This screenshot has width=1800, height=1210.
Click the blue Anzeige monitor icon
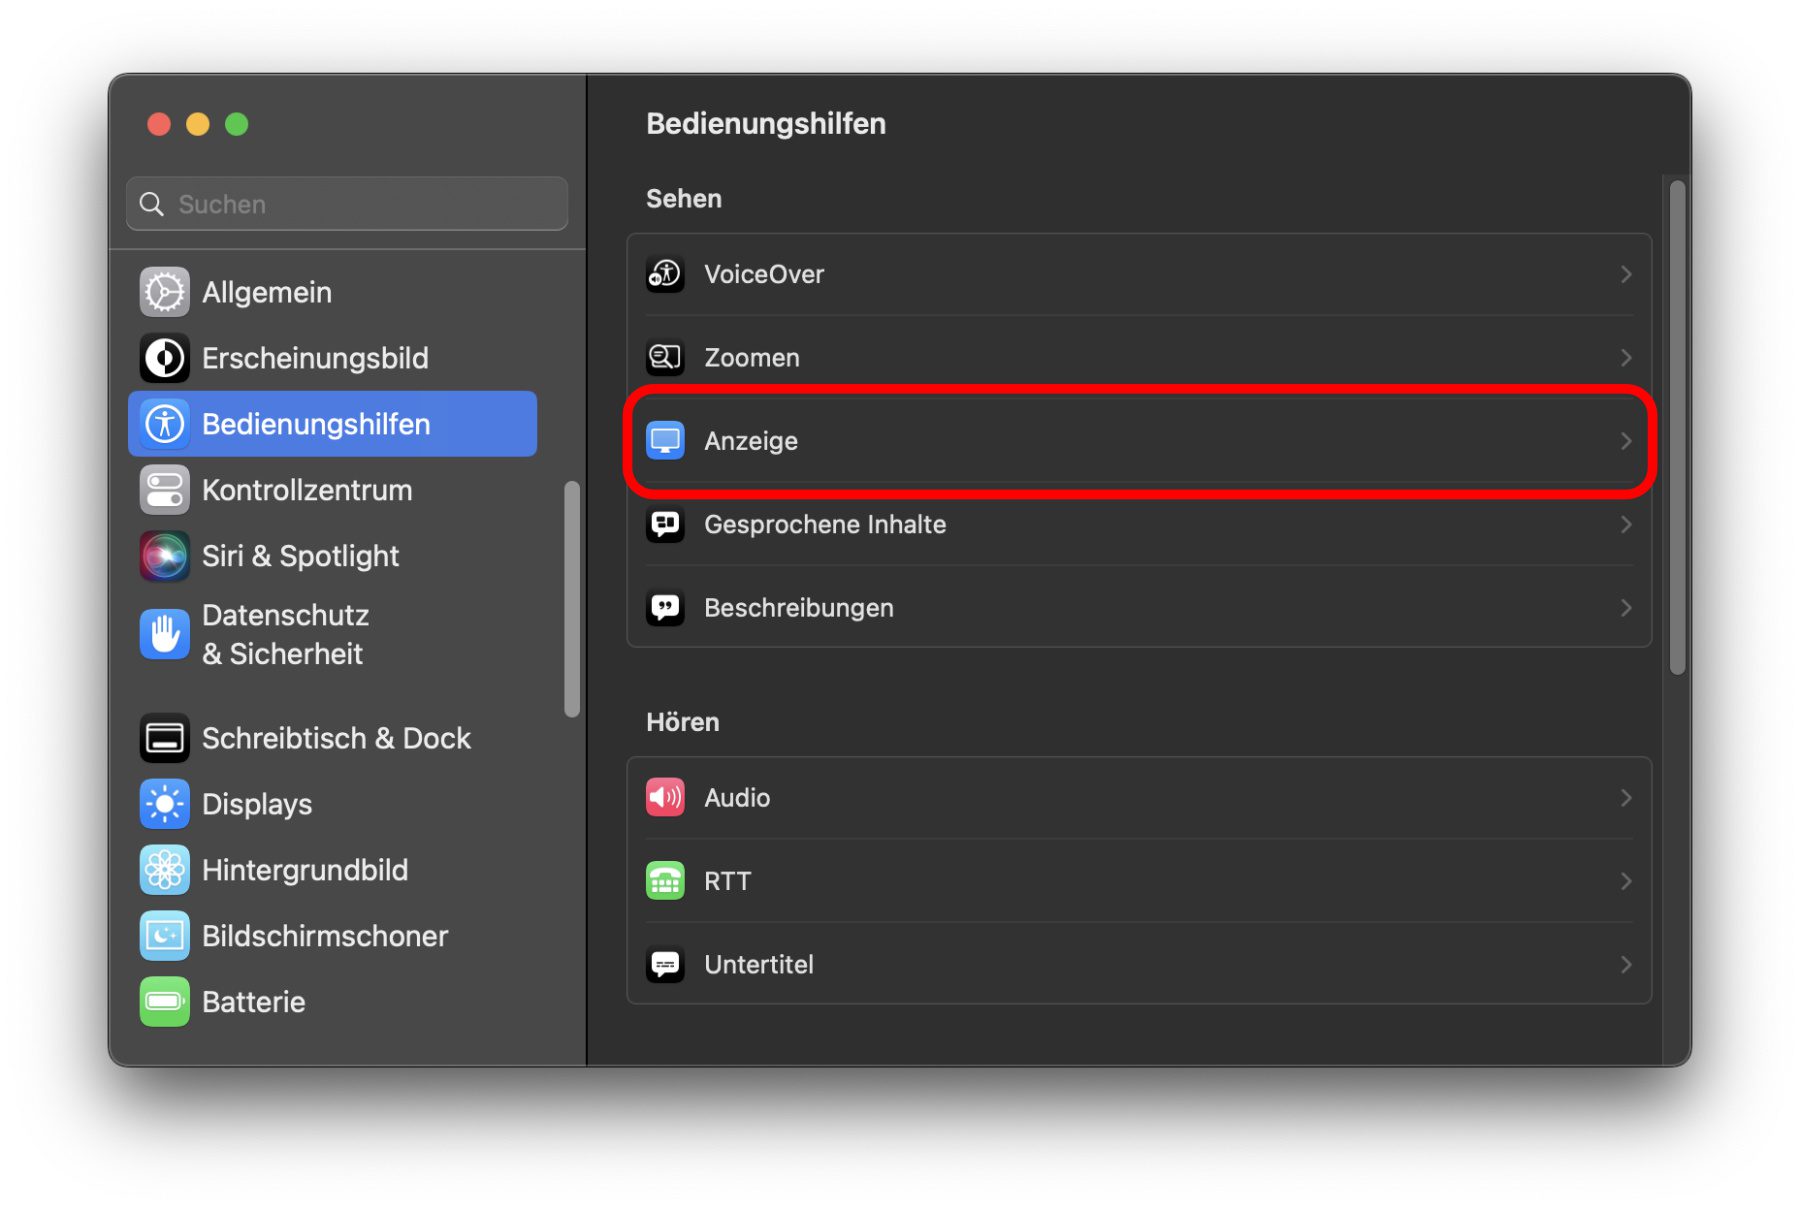pos(665,441)
